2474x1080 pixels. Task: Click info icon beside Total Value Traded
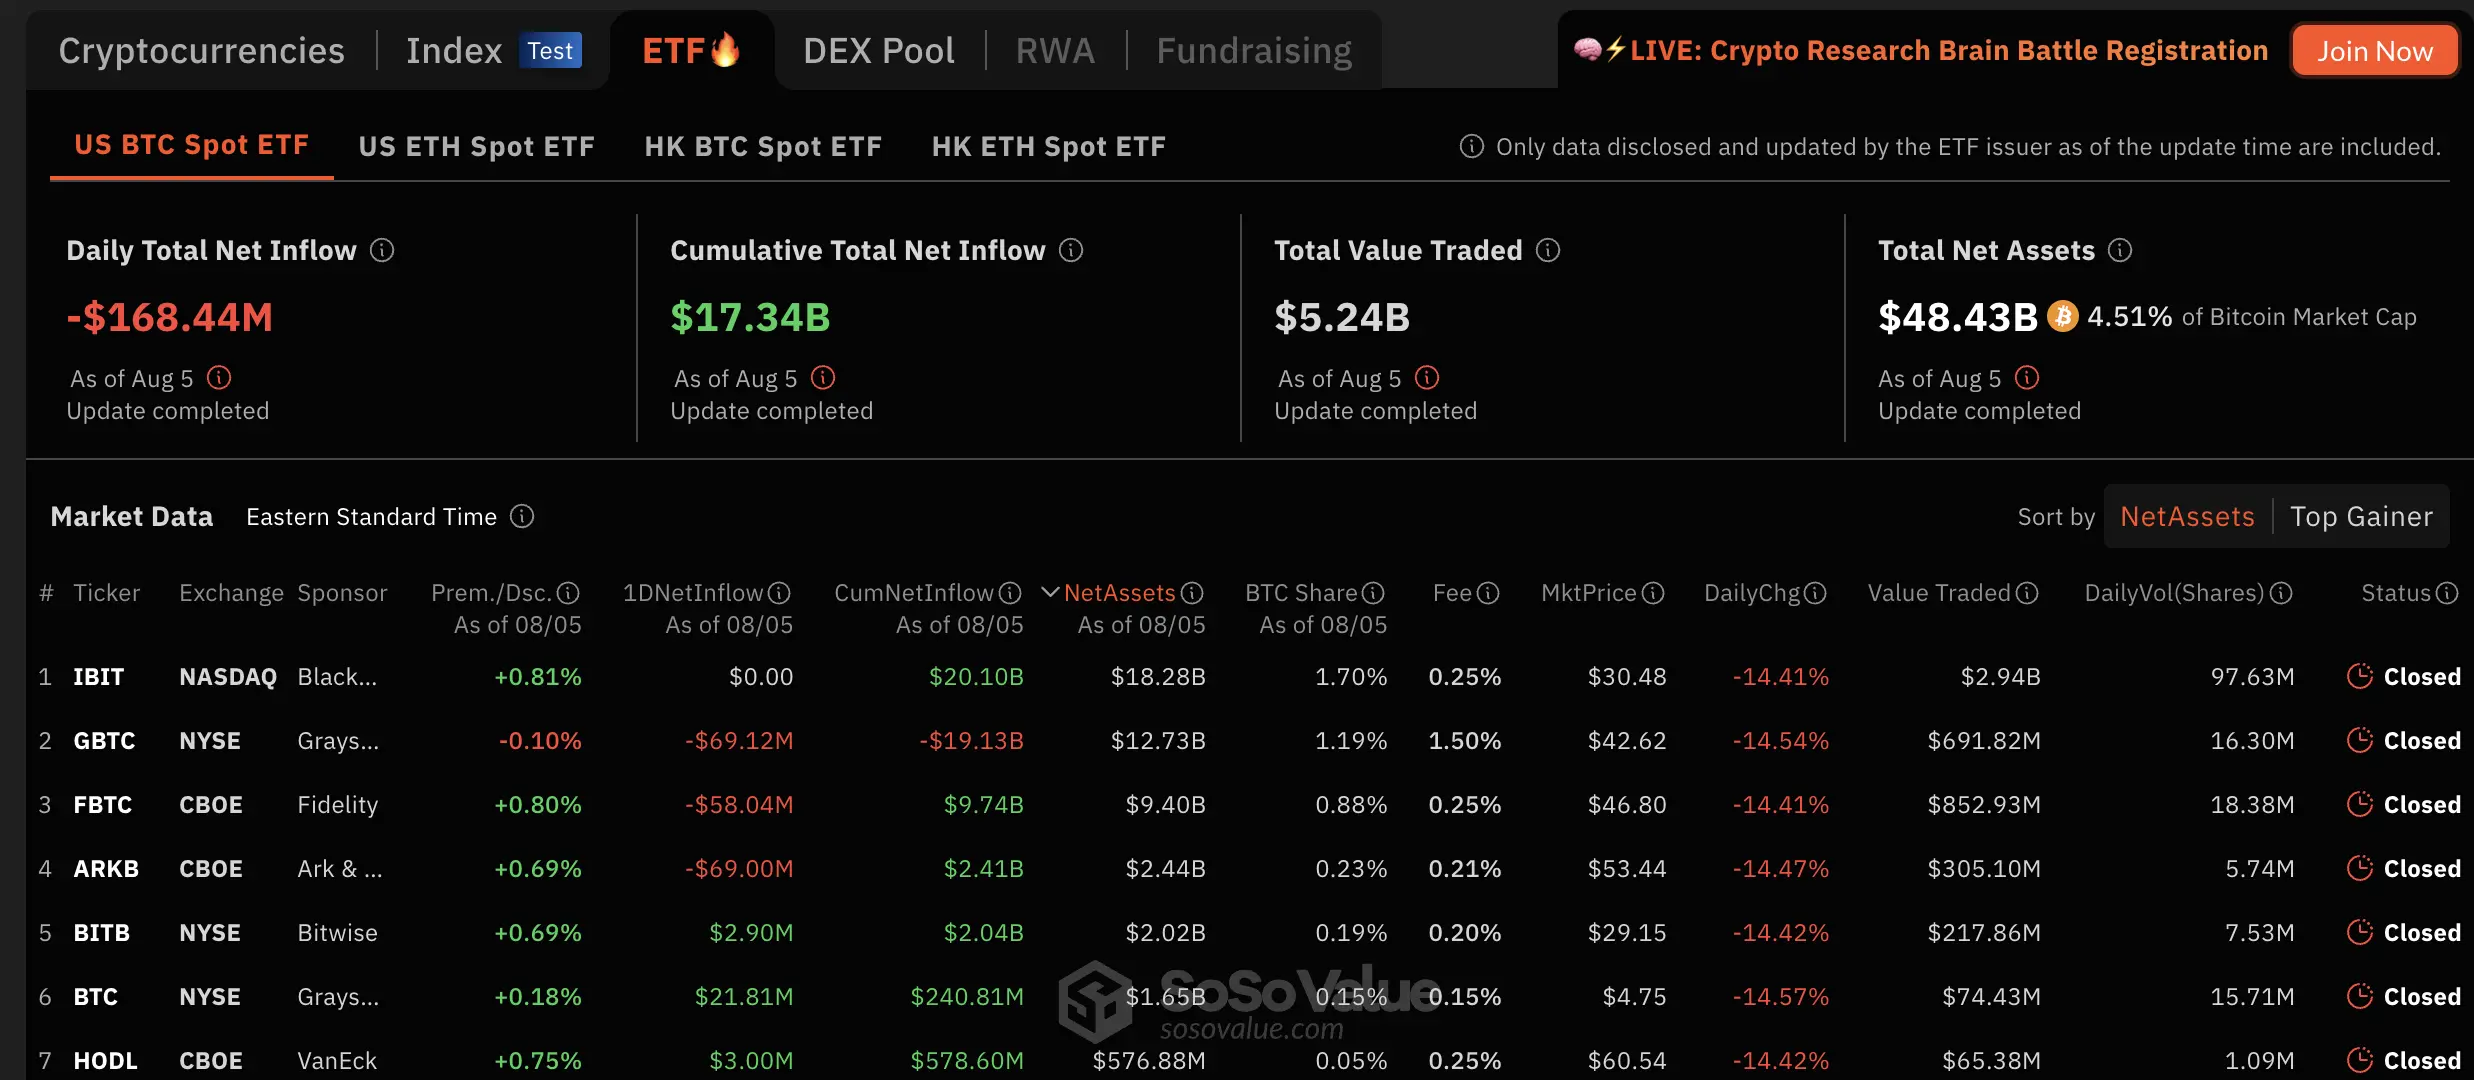coord(1548,250)
